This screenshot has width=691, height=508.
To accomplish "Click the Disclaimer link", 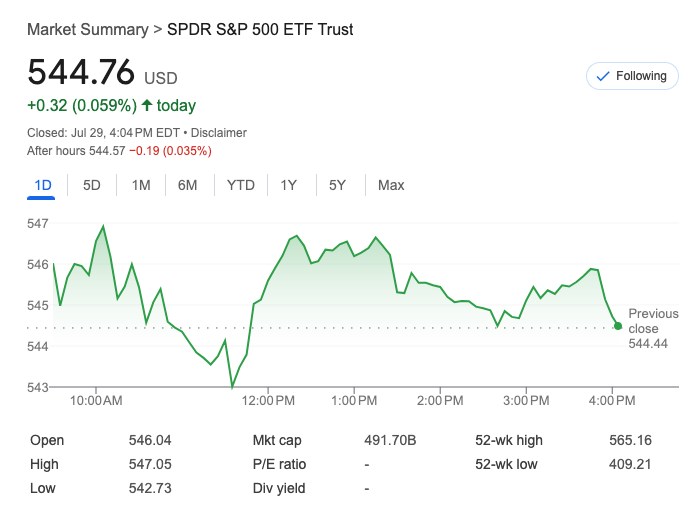I will point(218,132).
